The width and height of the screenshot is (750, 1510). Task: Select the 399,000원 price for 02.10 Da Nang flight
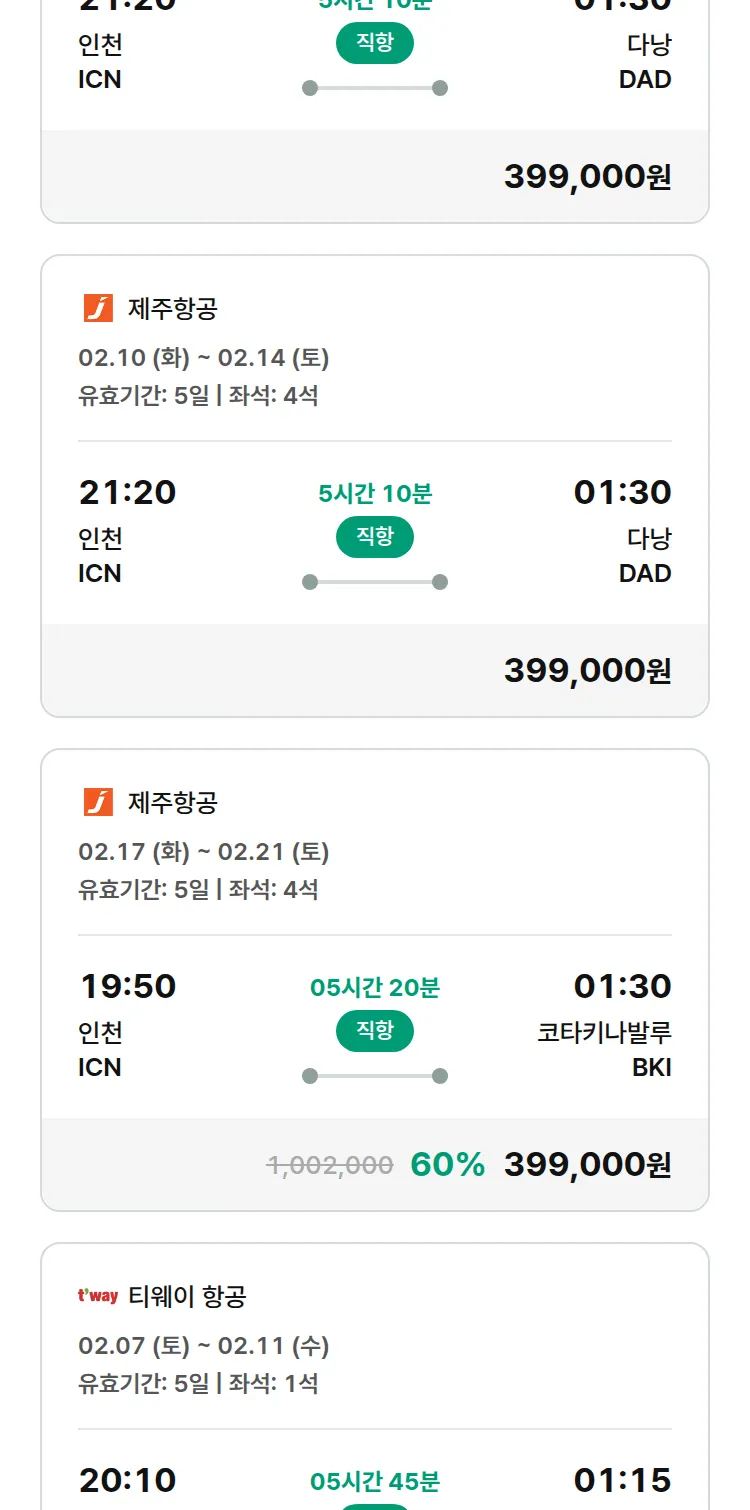587,670
